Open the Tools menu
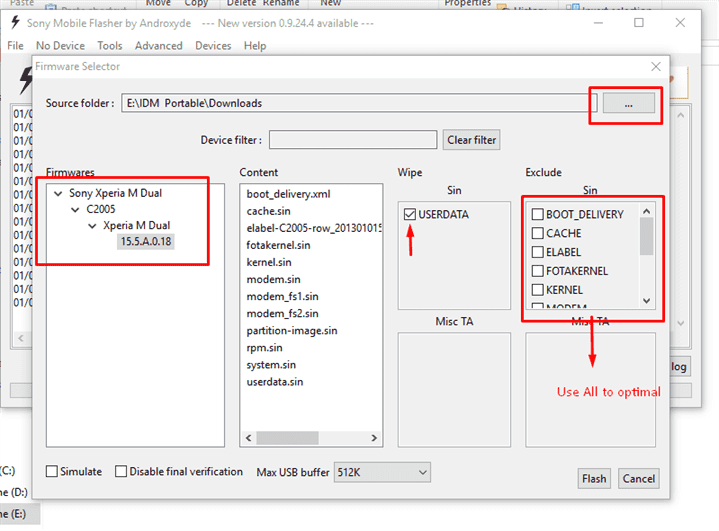 [110, 46]
